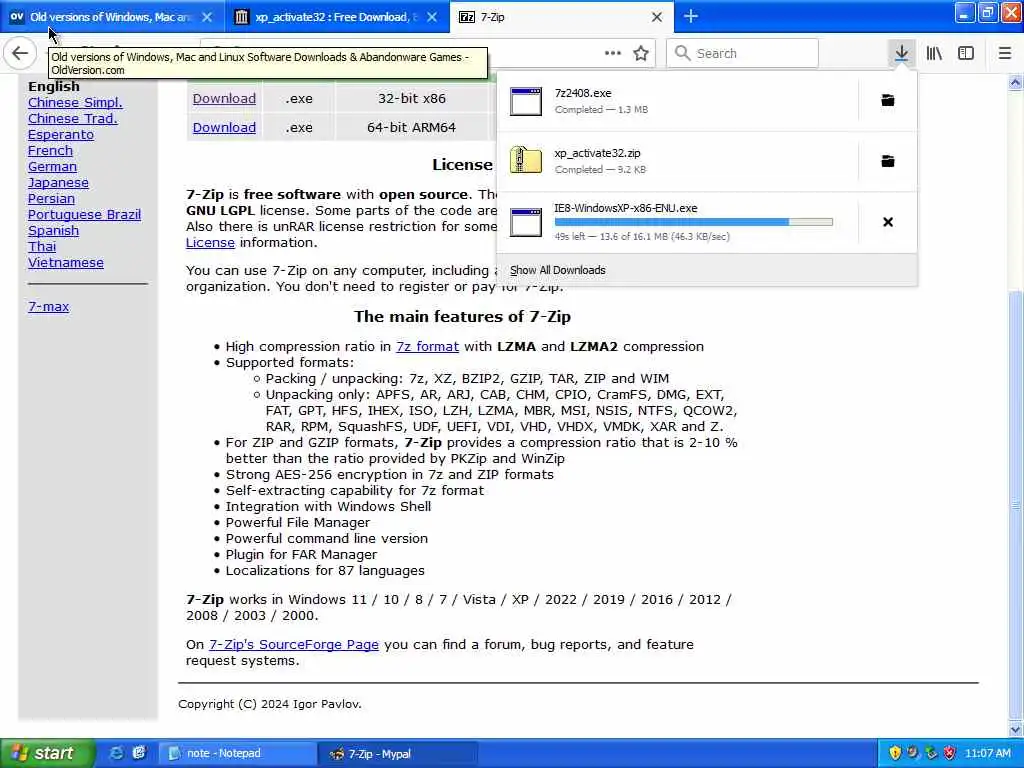Screen dimensions: 1024x768
Task: Visit 7-Zip's SourceForge Page link
Action: click(294, 644)
